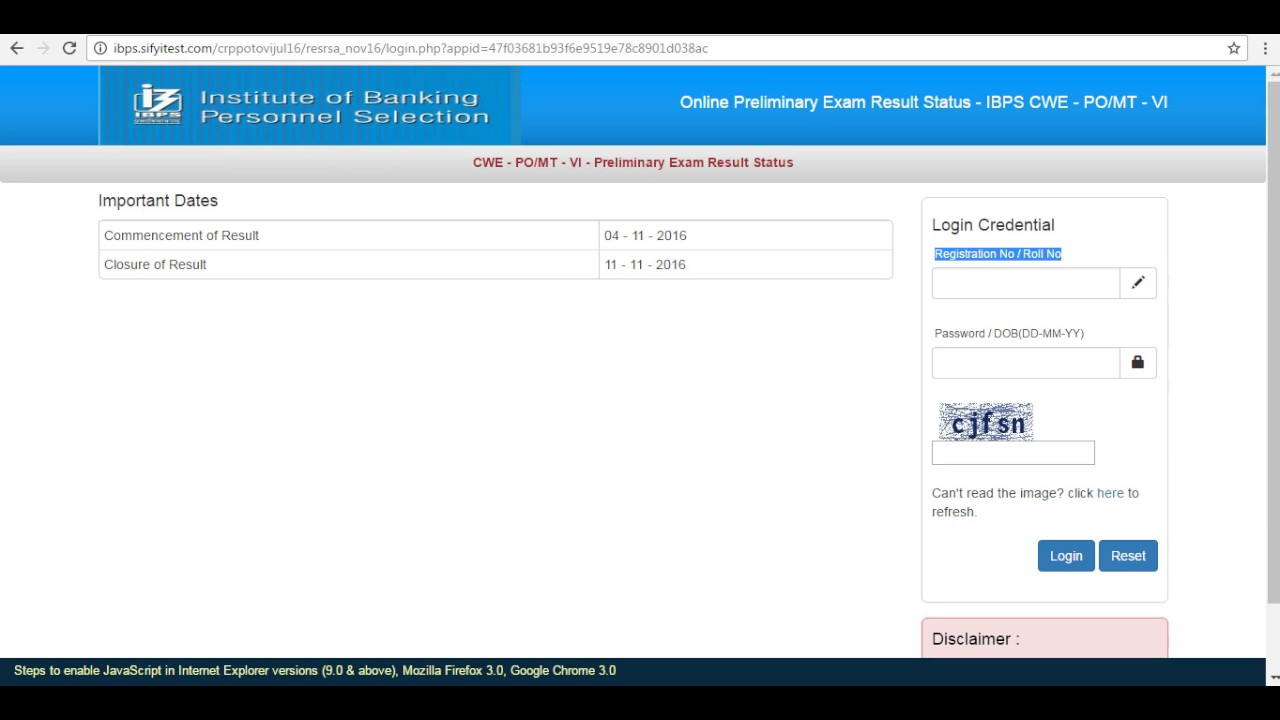Click the scrollbar down arrow
Viewport: 1280px width, 720px height.
point(1273,677)
